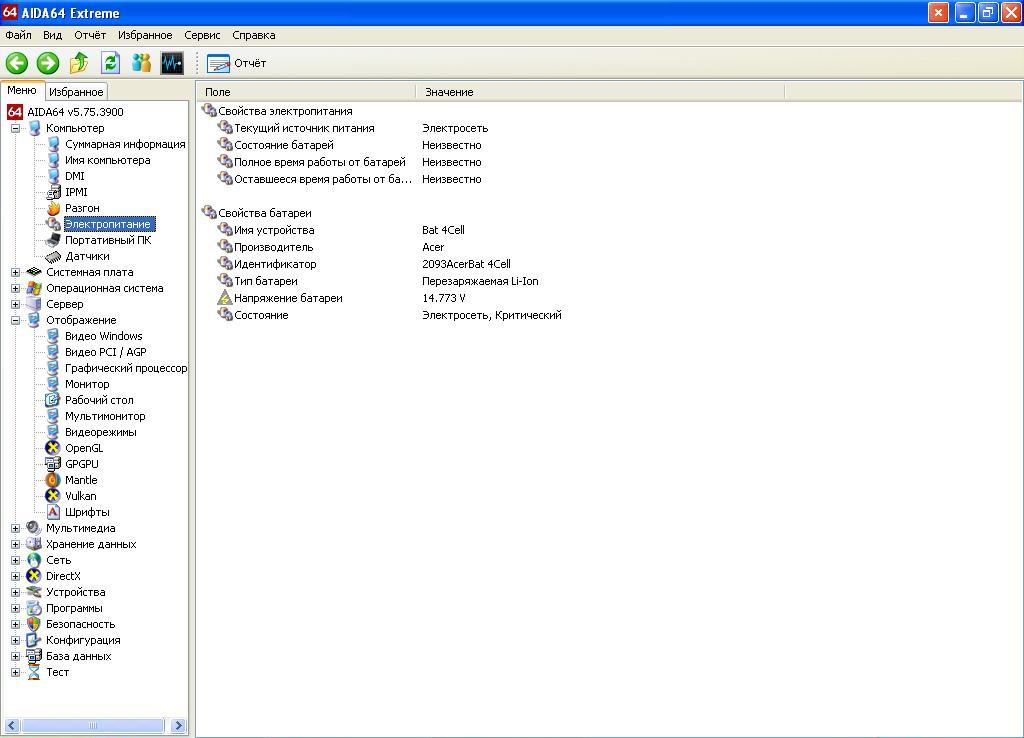The height and width of the screenshot is (738, 1024).
Task: Go back with the green left arrow
Action: (17, 63)
